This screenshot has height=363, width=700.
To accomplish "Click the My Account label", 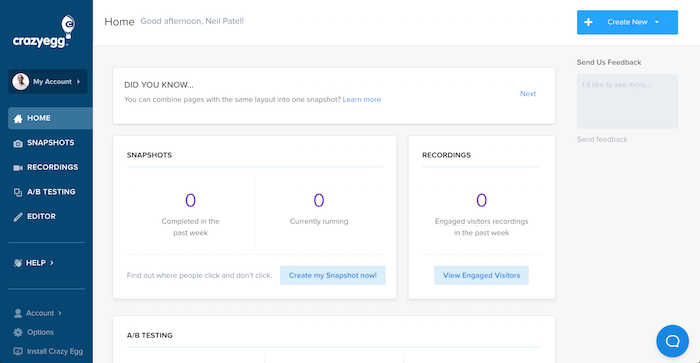I will [x=52, y=82].
